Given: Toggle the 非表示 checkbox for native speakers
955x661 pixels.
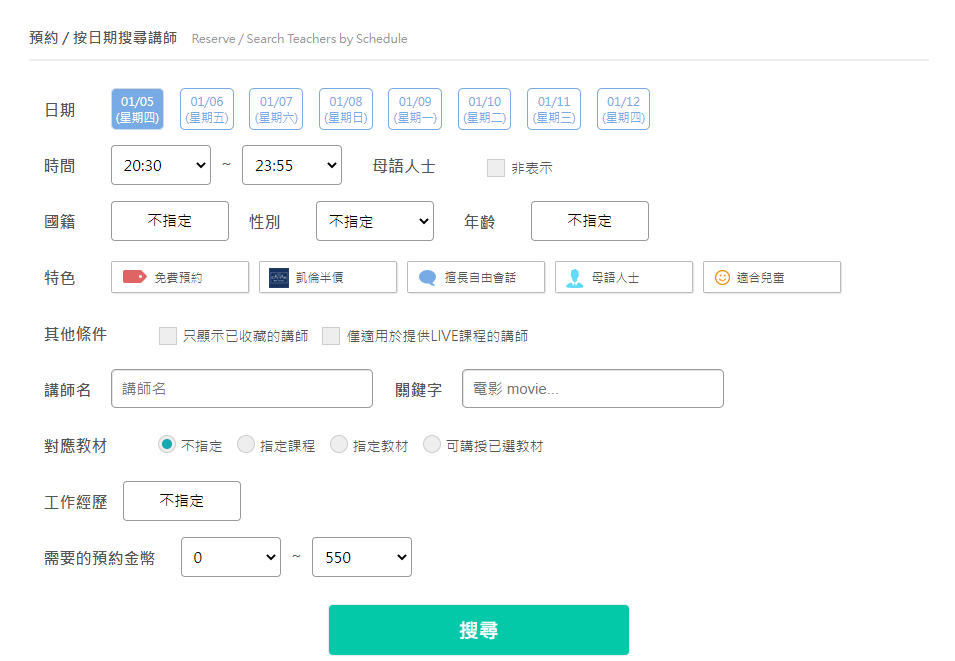Looking at the screenshot, I should click(496, 168).
